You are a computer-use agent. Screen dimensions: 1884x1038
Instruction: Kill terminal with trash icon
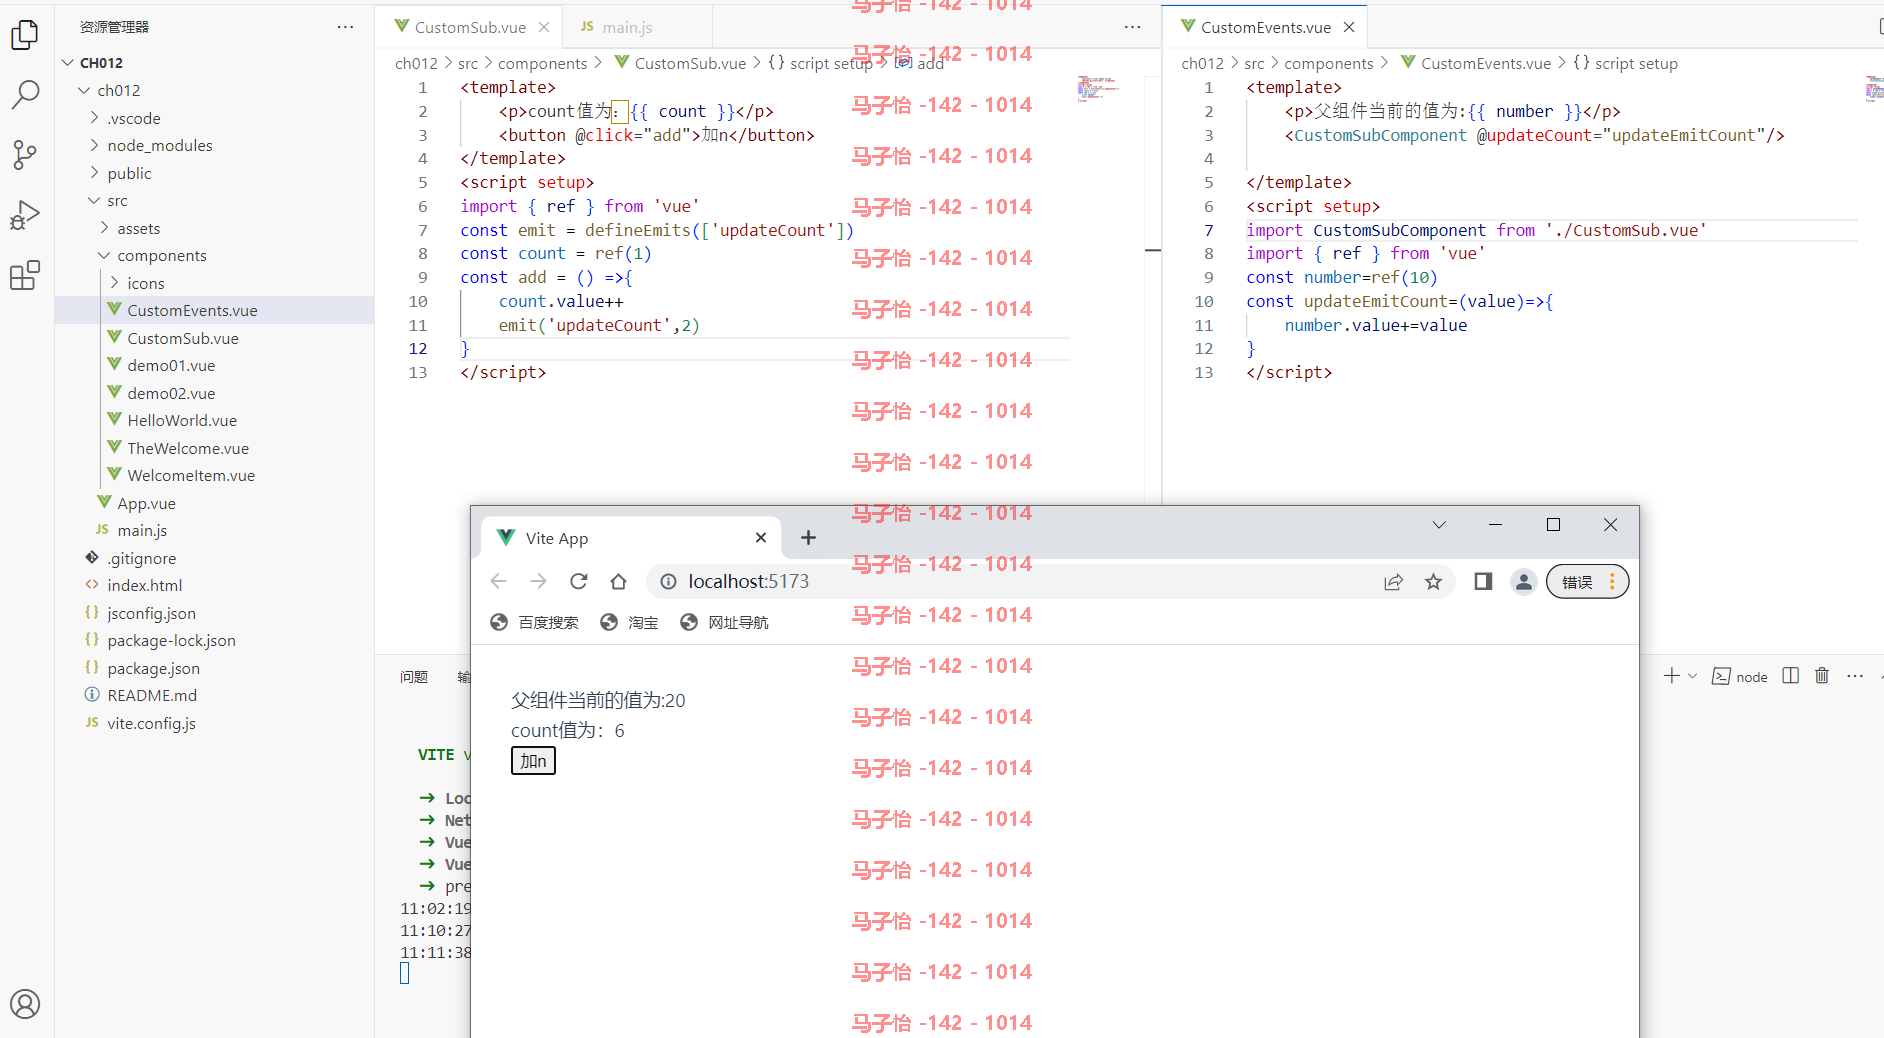[x=1822, y=676]
